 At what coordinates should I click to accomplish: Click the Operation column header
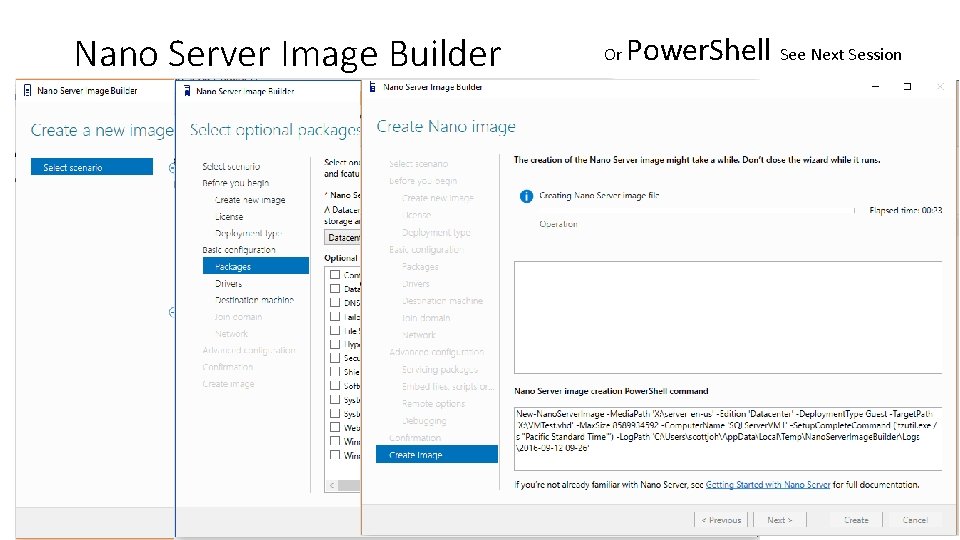pyautogui.click(x=558, y=224)
